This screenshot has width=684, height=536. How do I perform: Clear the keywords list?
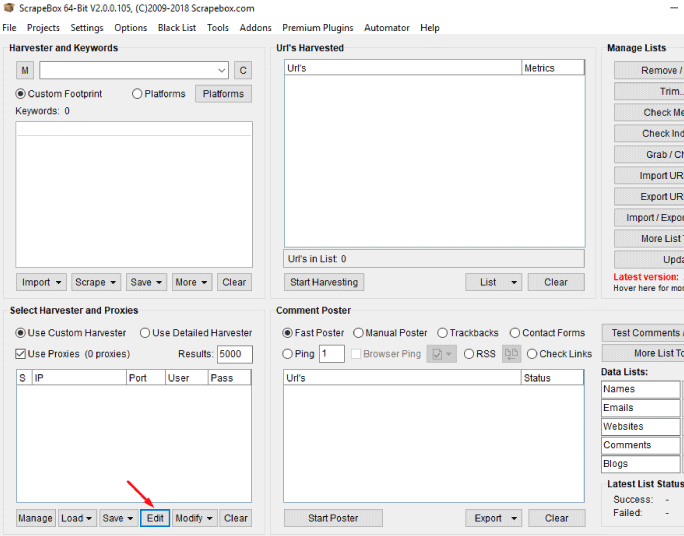point(234,282)
